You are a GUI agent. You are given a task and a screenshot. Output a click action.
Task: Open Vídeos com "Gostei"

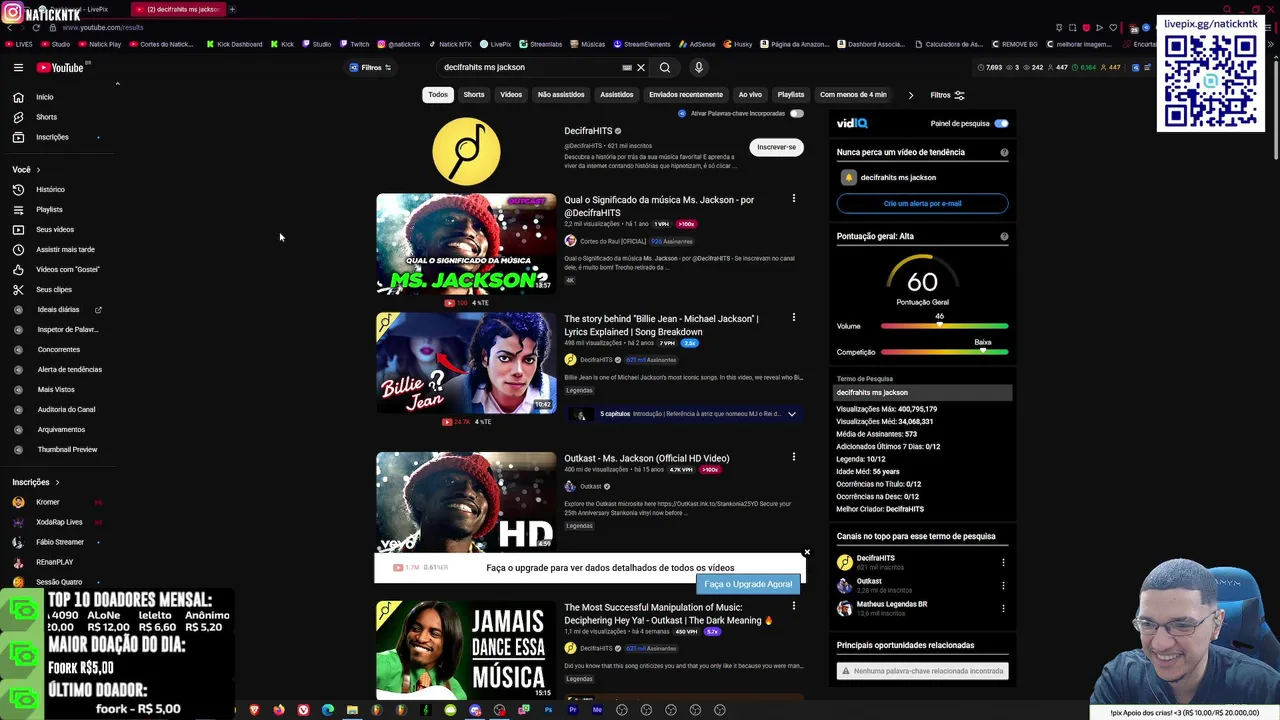coord(67,269)
